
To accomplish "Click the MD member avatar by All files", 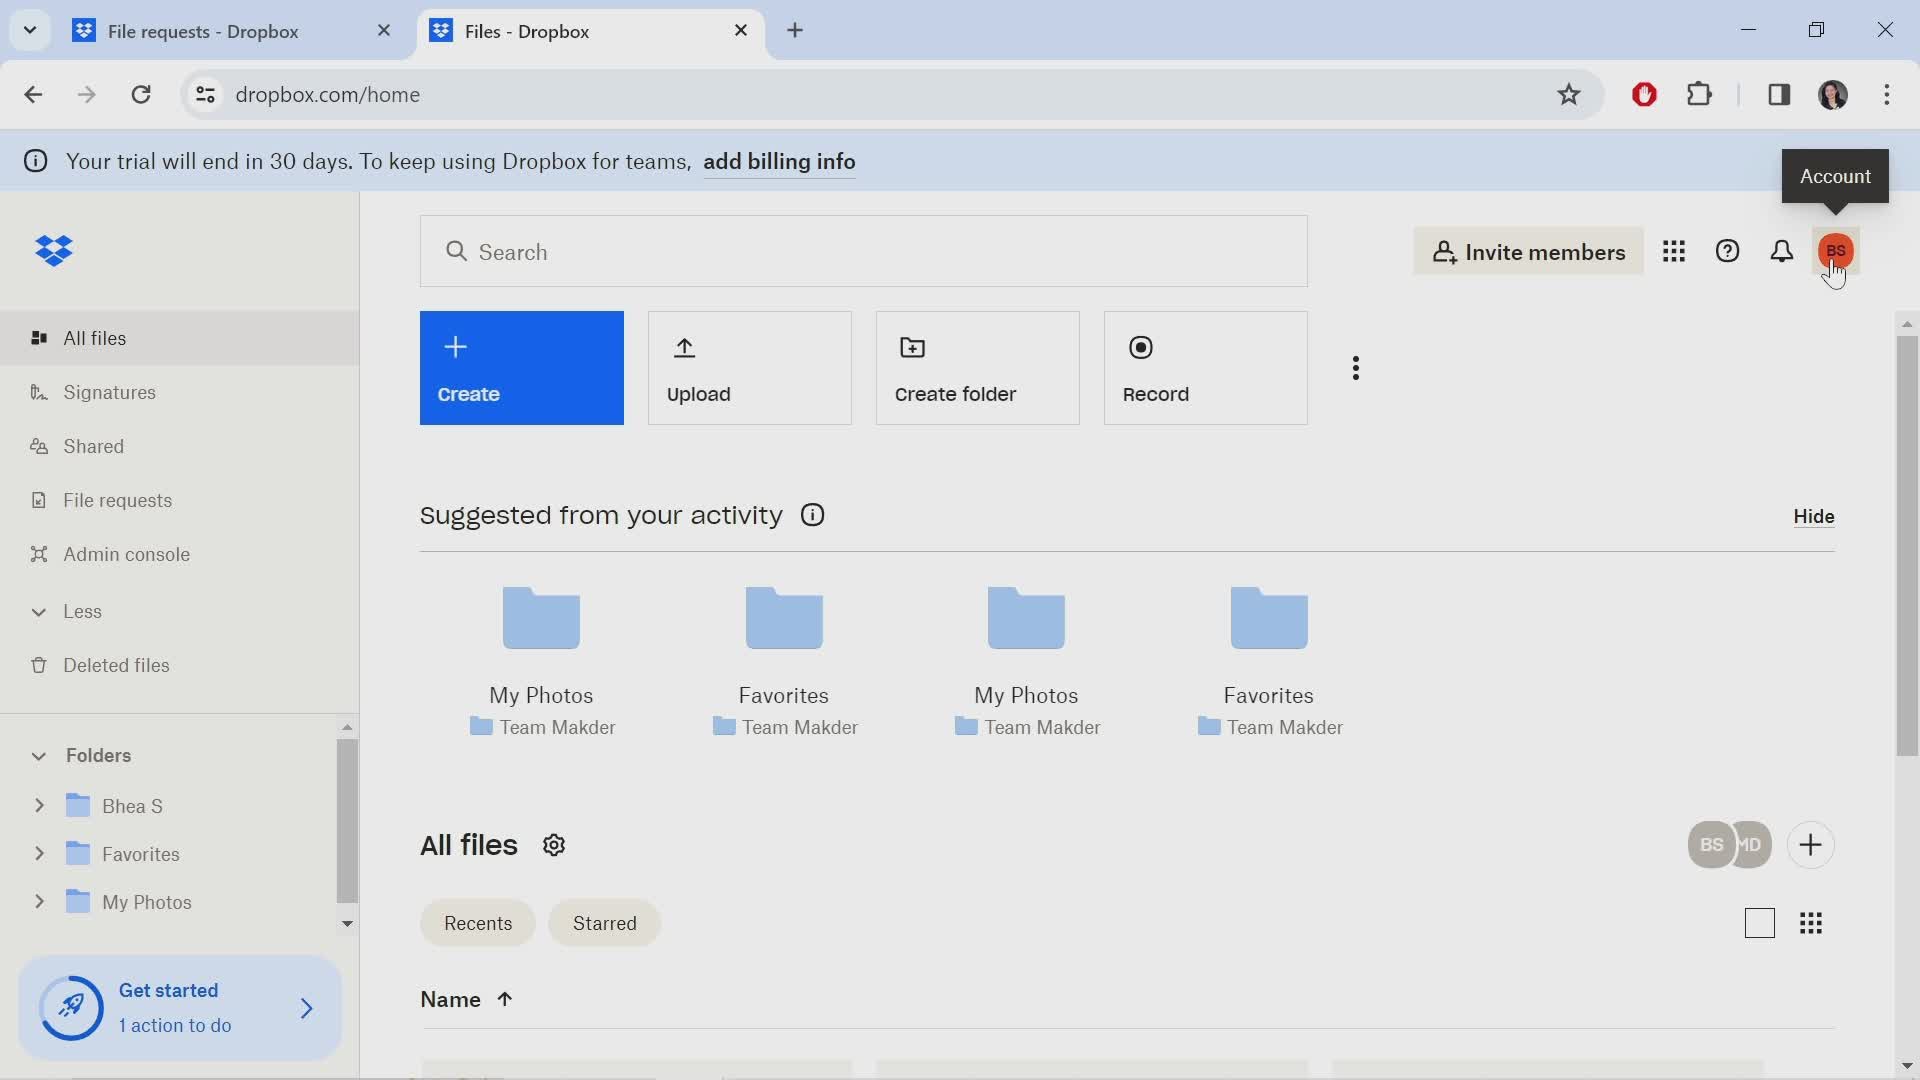I will point(1753,845).
